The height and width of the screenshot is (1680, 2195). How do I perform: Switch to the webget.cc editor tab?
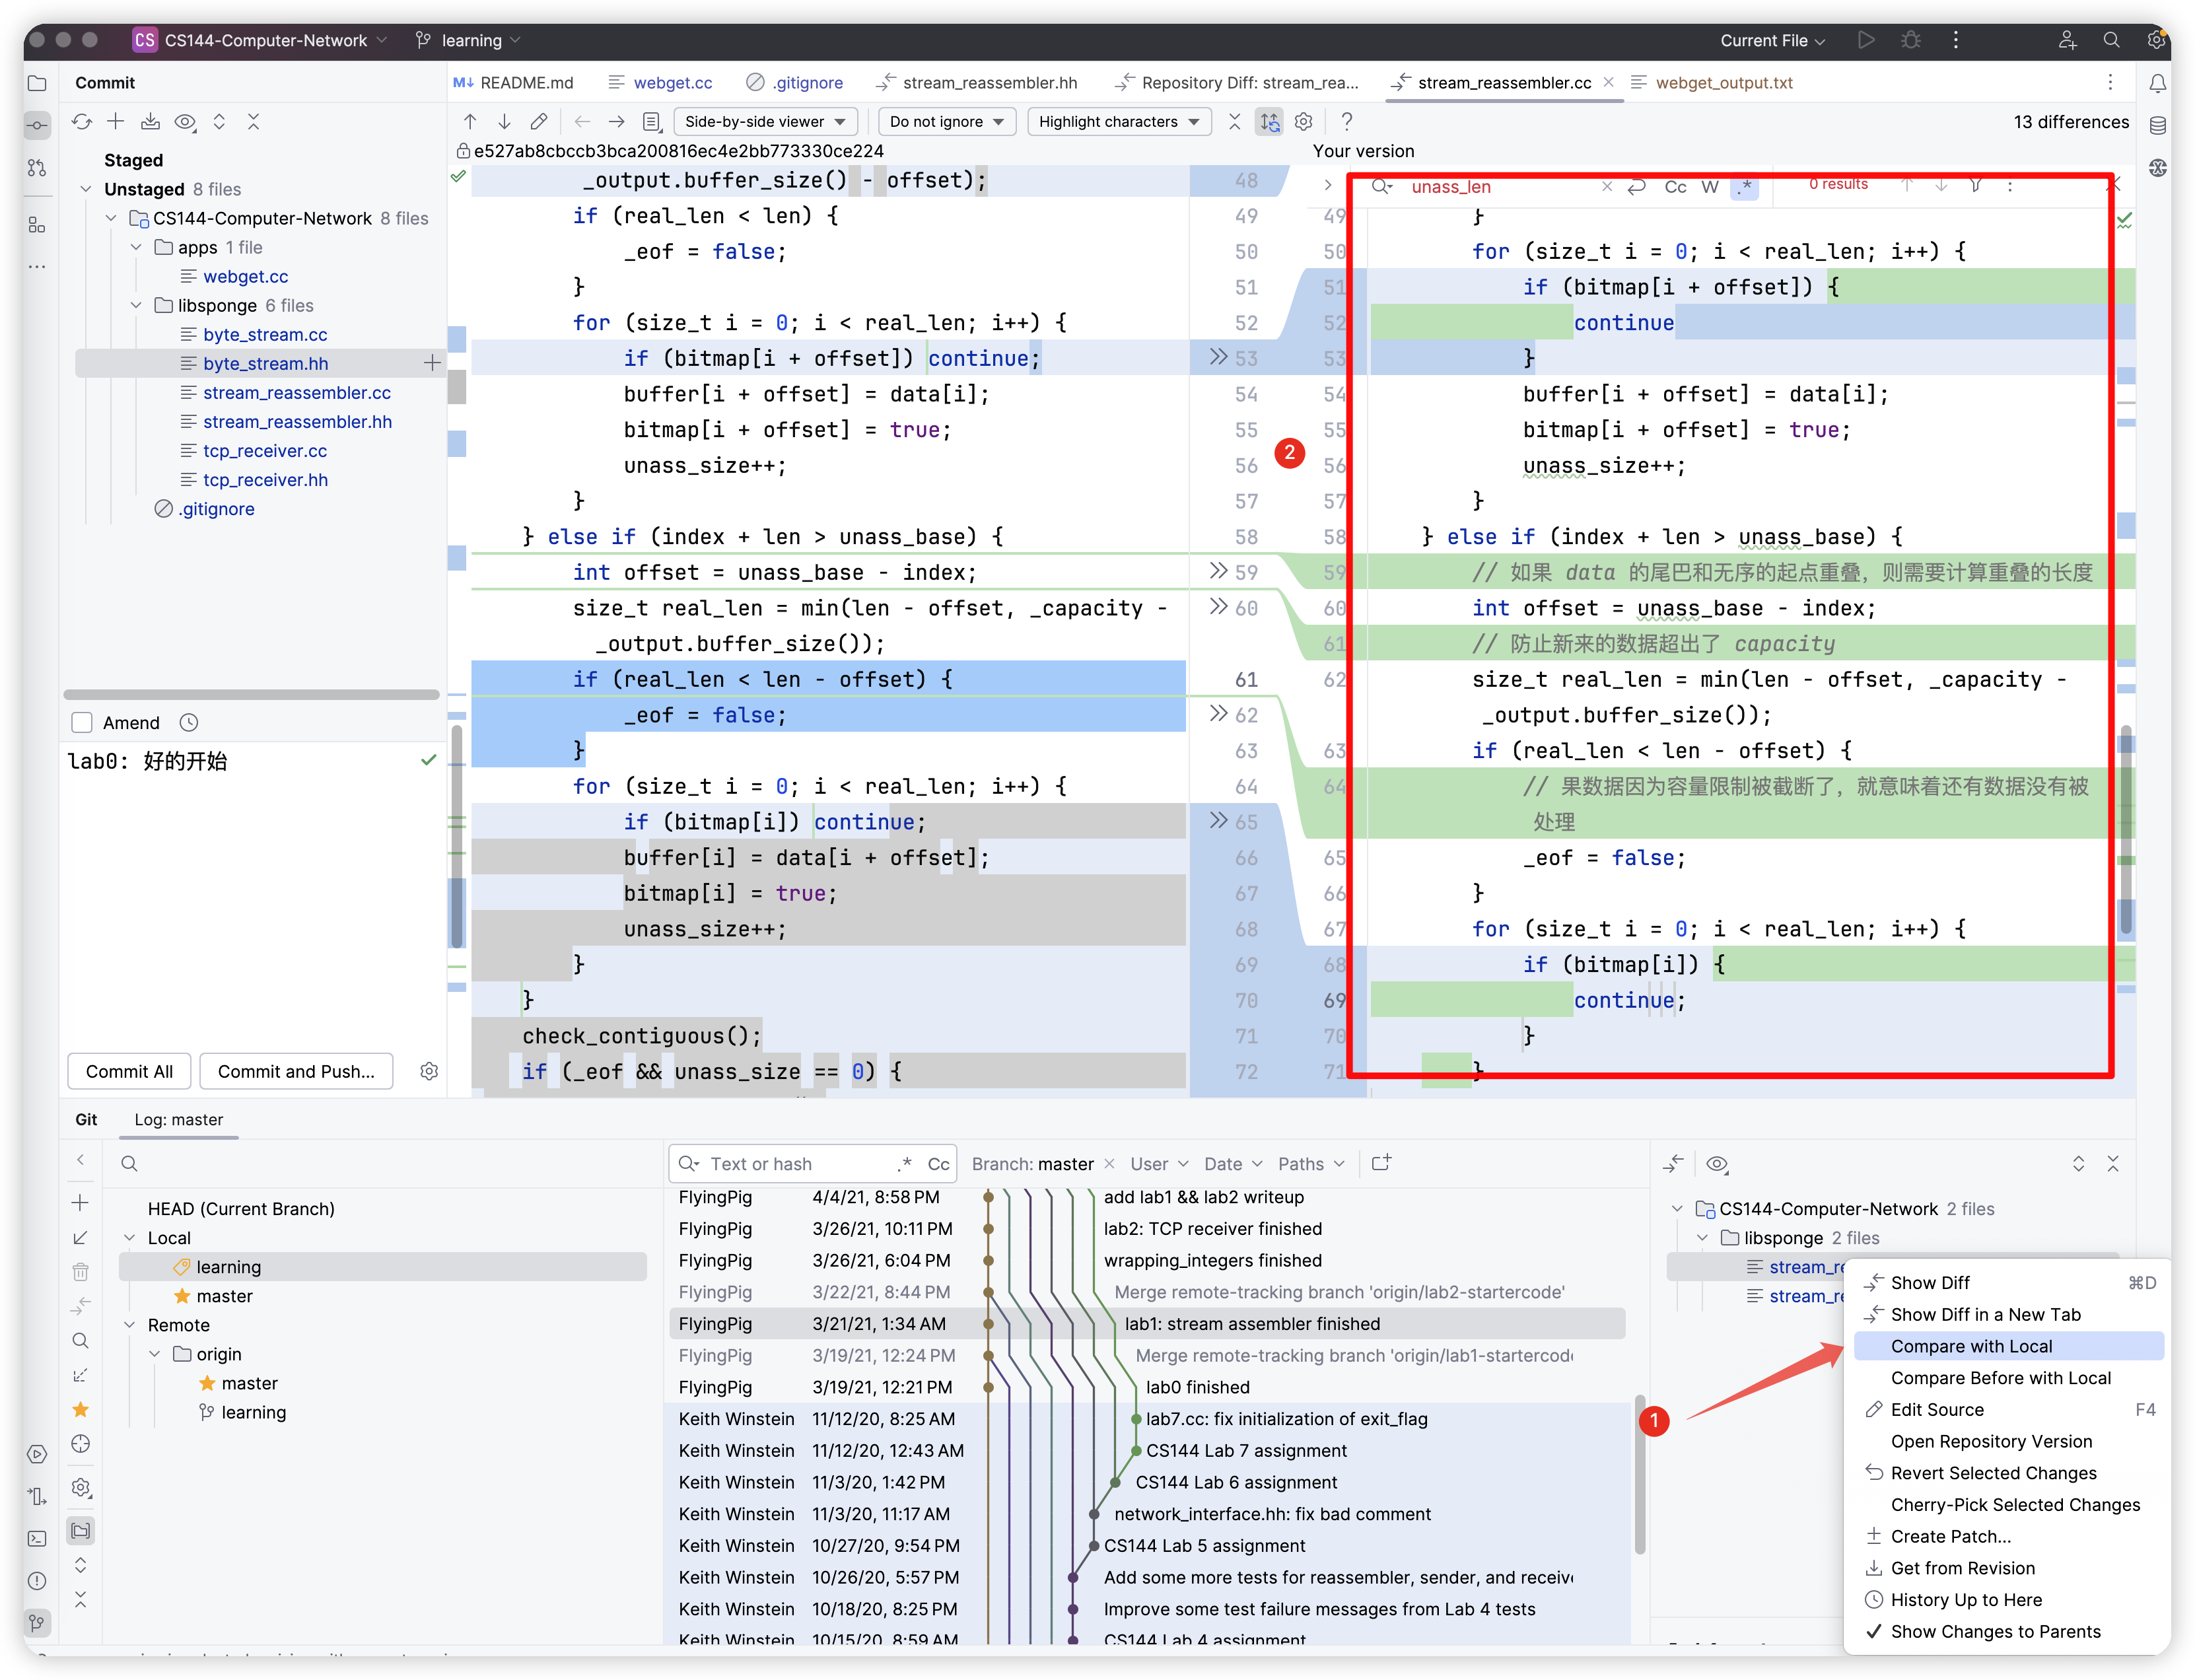point(661,83)
